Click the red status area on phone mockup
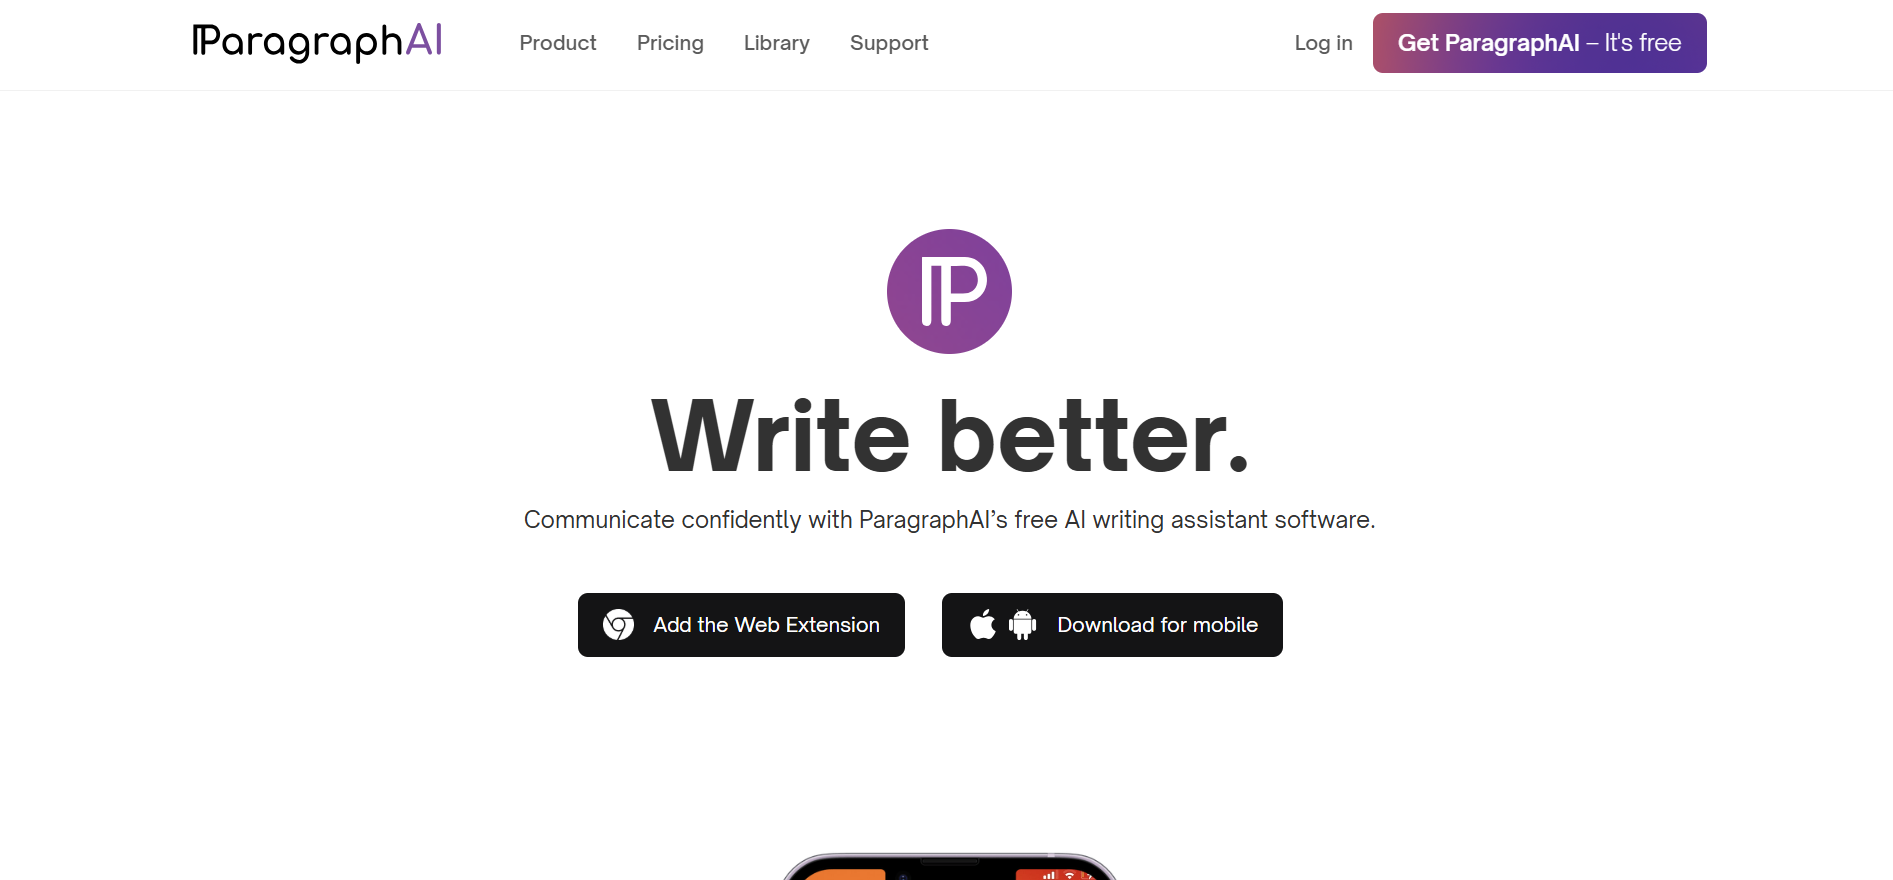 coord(1055,874)
